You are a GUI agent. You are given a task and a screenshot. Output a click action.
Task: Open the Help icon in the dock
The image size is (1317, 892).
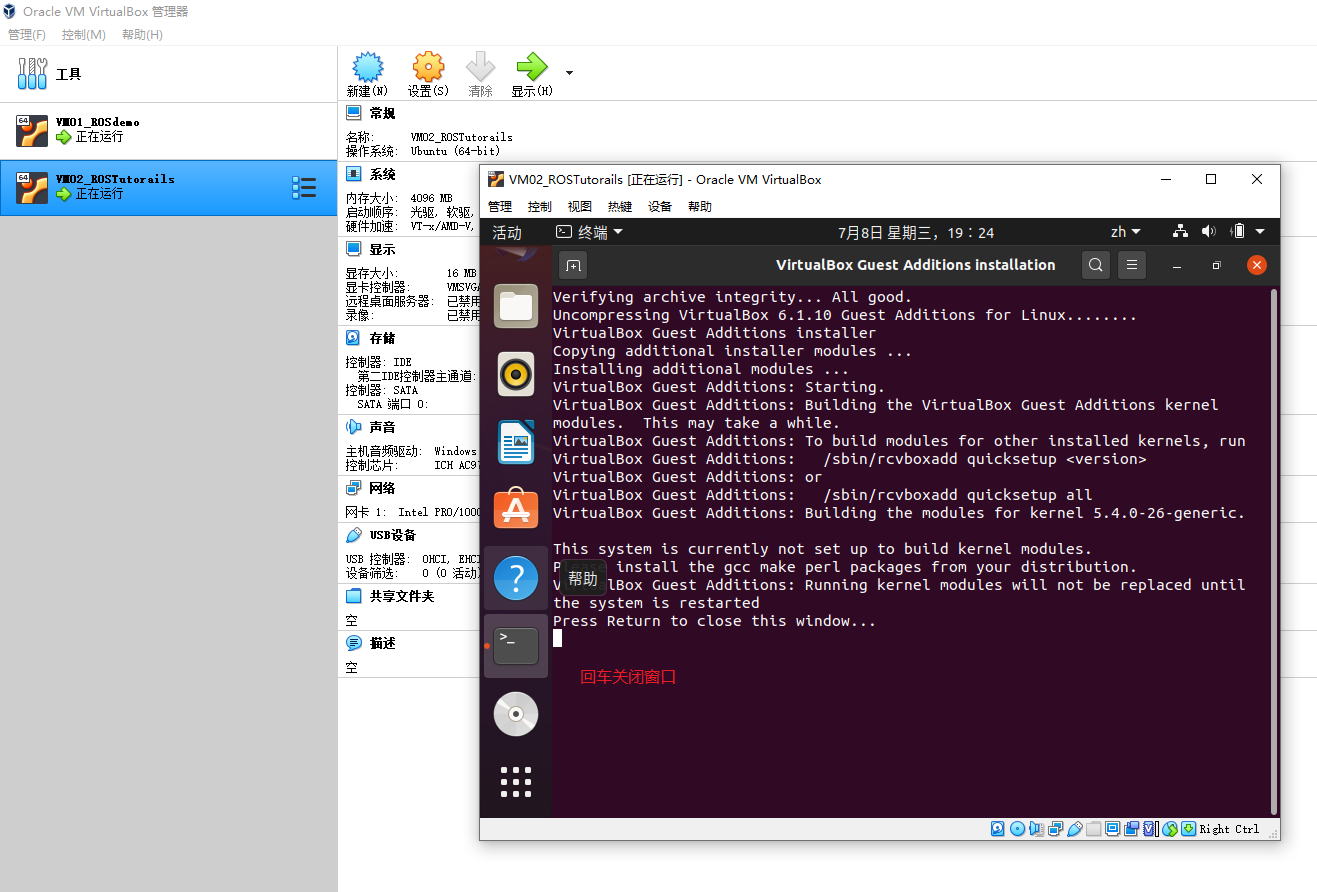click(x=516, y=577)
